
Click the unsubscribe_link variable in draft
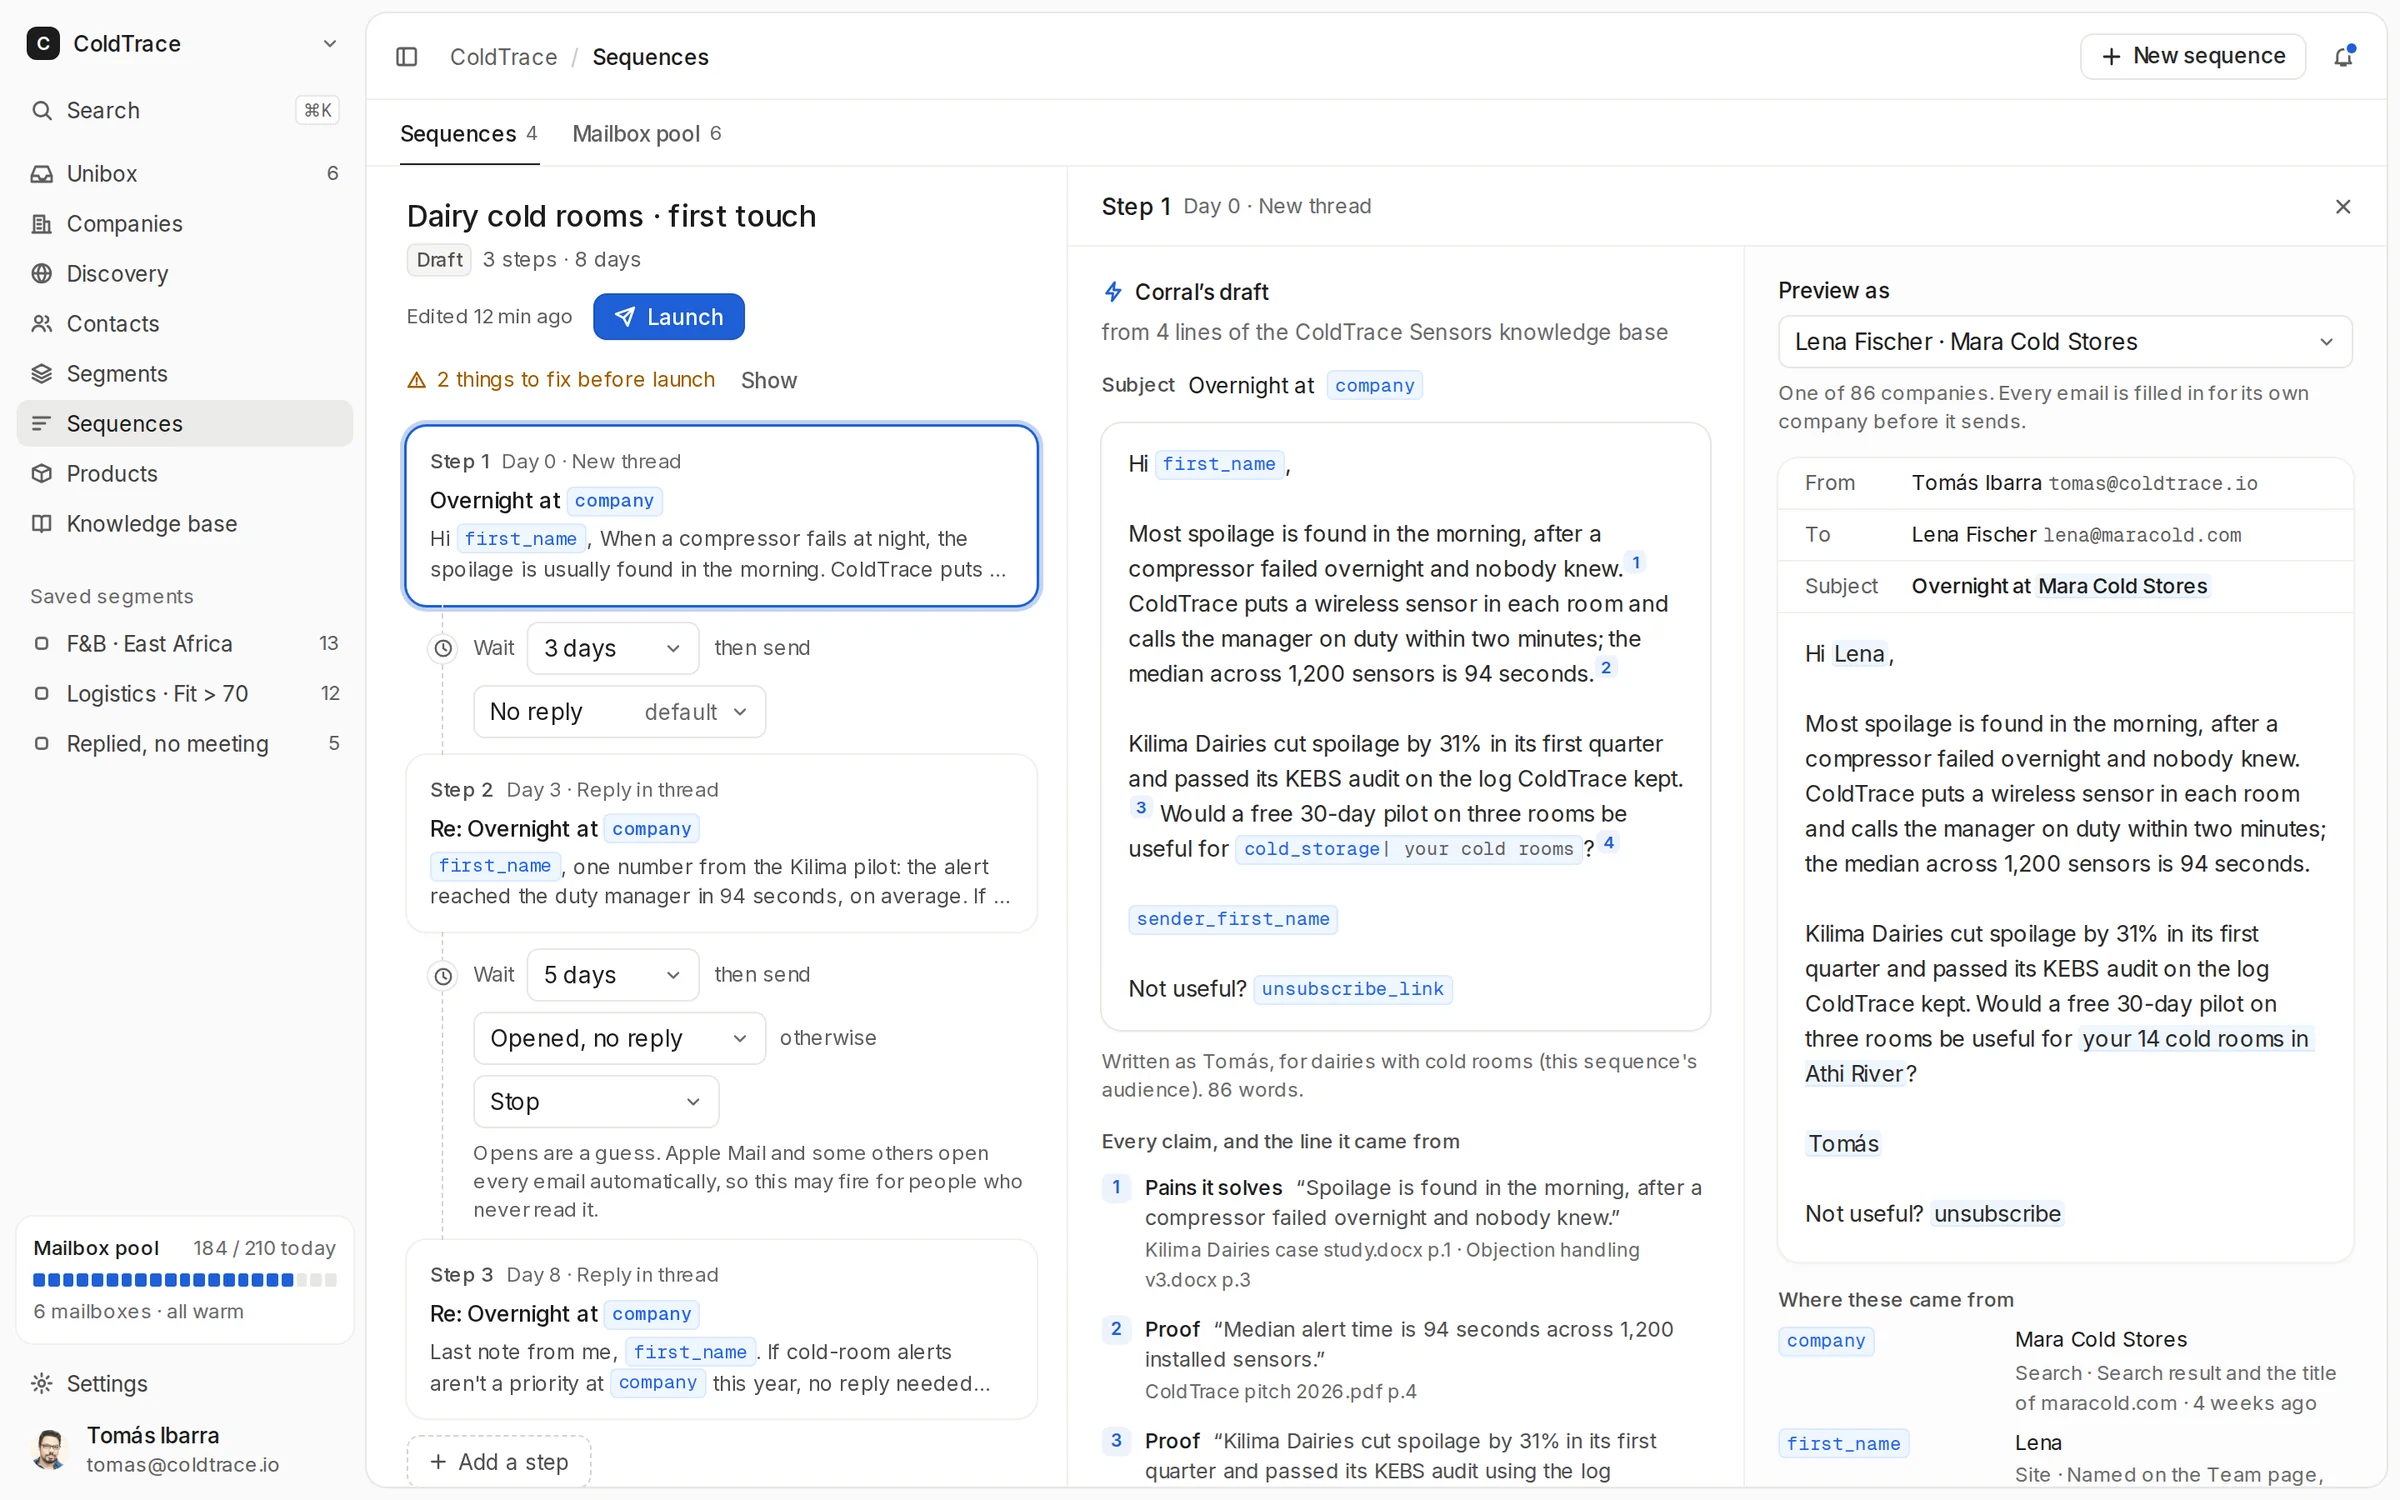pos(1352,989)
